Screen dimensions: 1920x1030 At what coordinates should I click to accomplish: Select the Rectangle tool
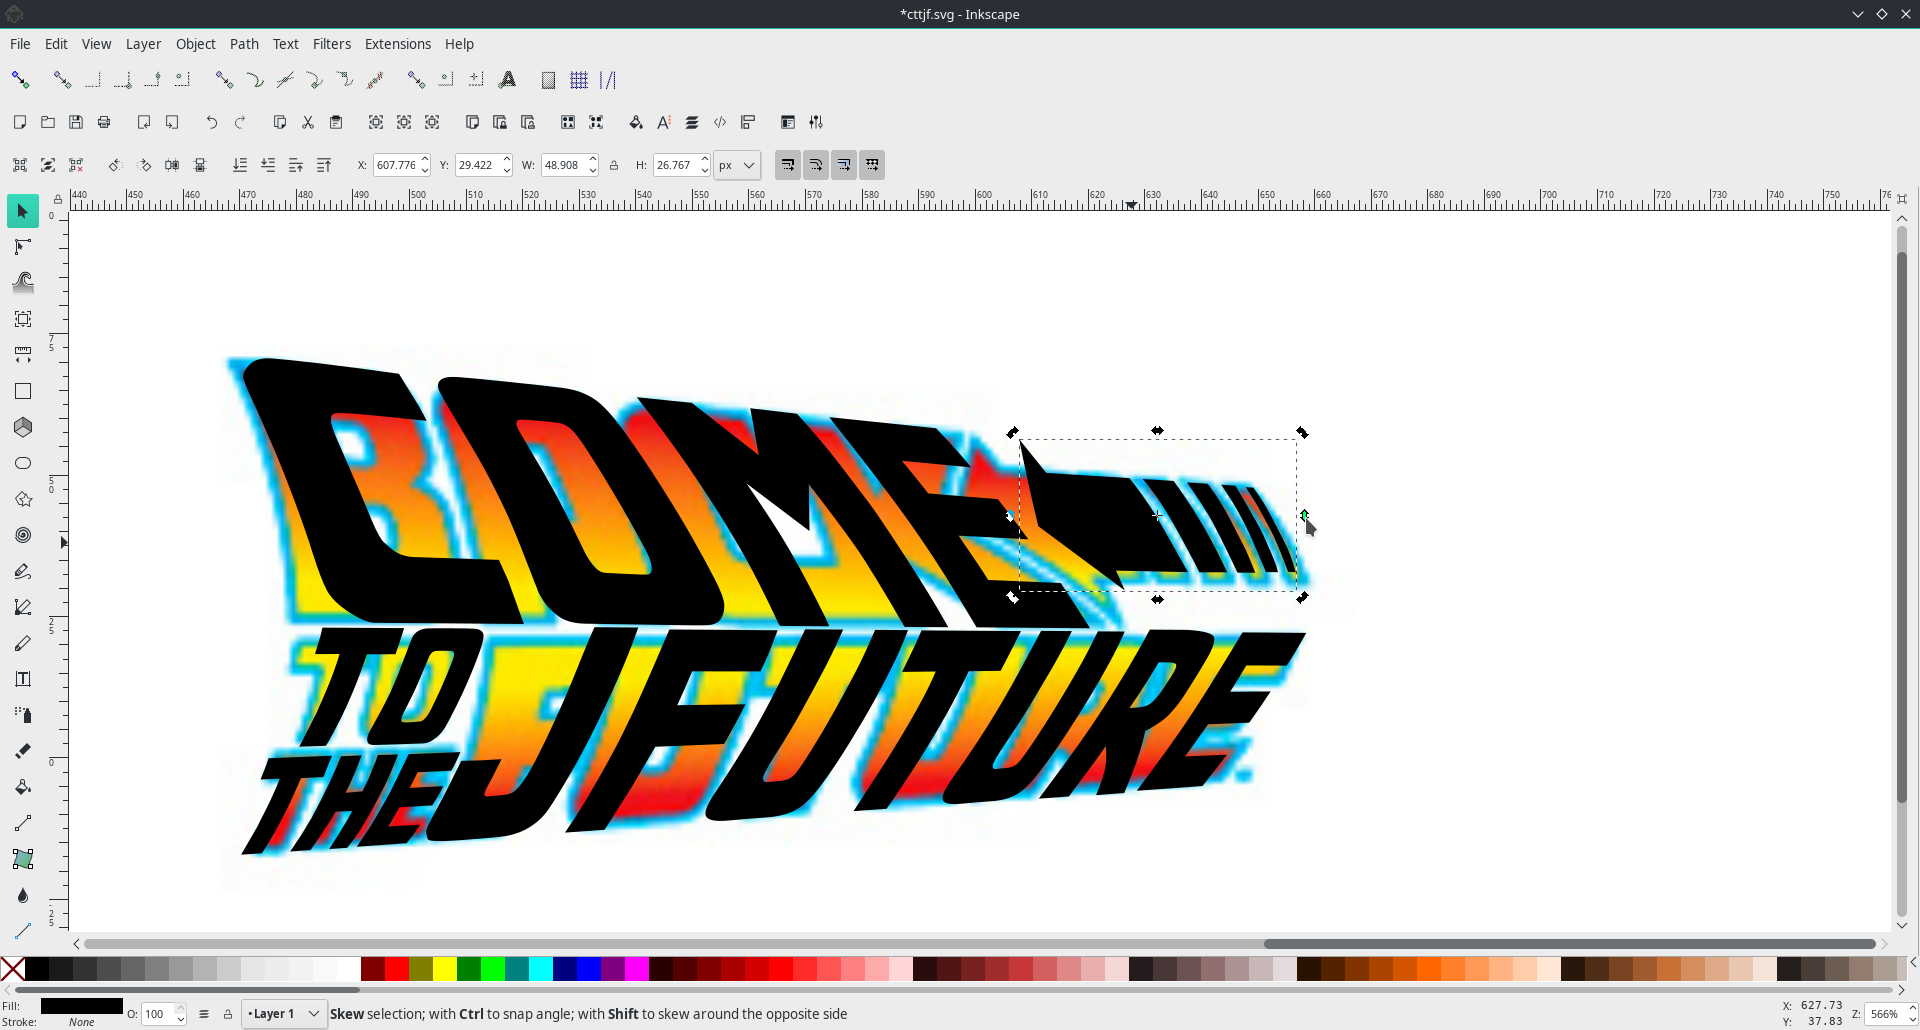coord(22,391)
